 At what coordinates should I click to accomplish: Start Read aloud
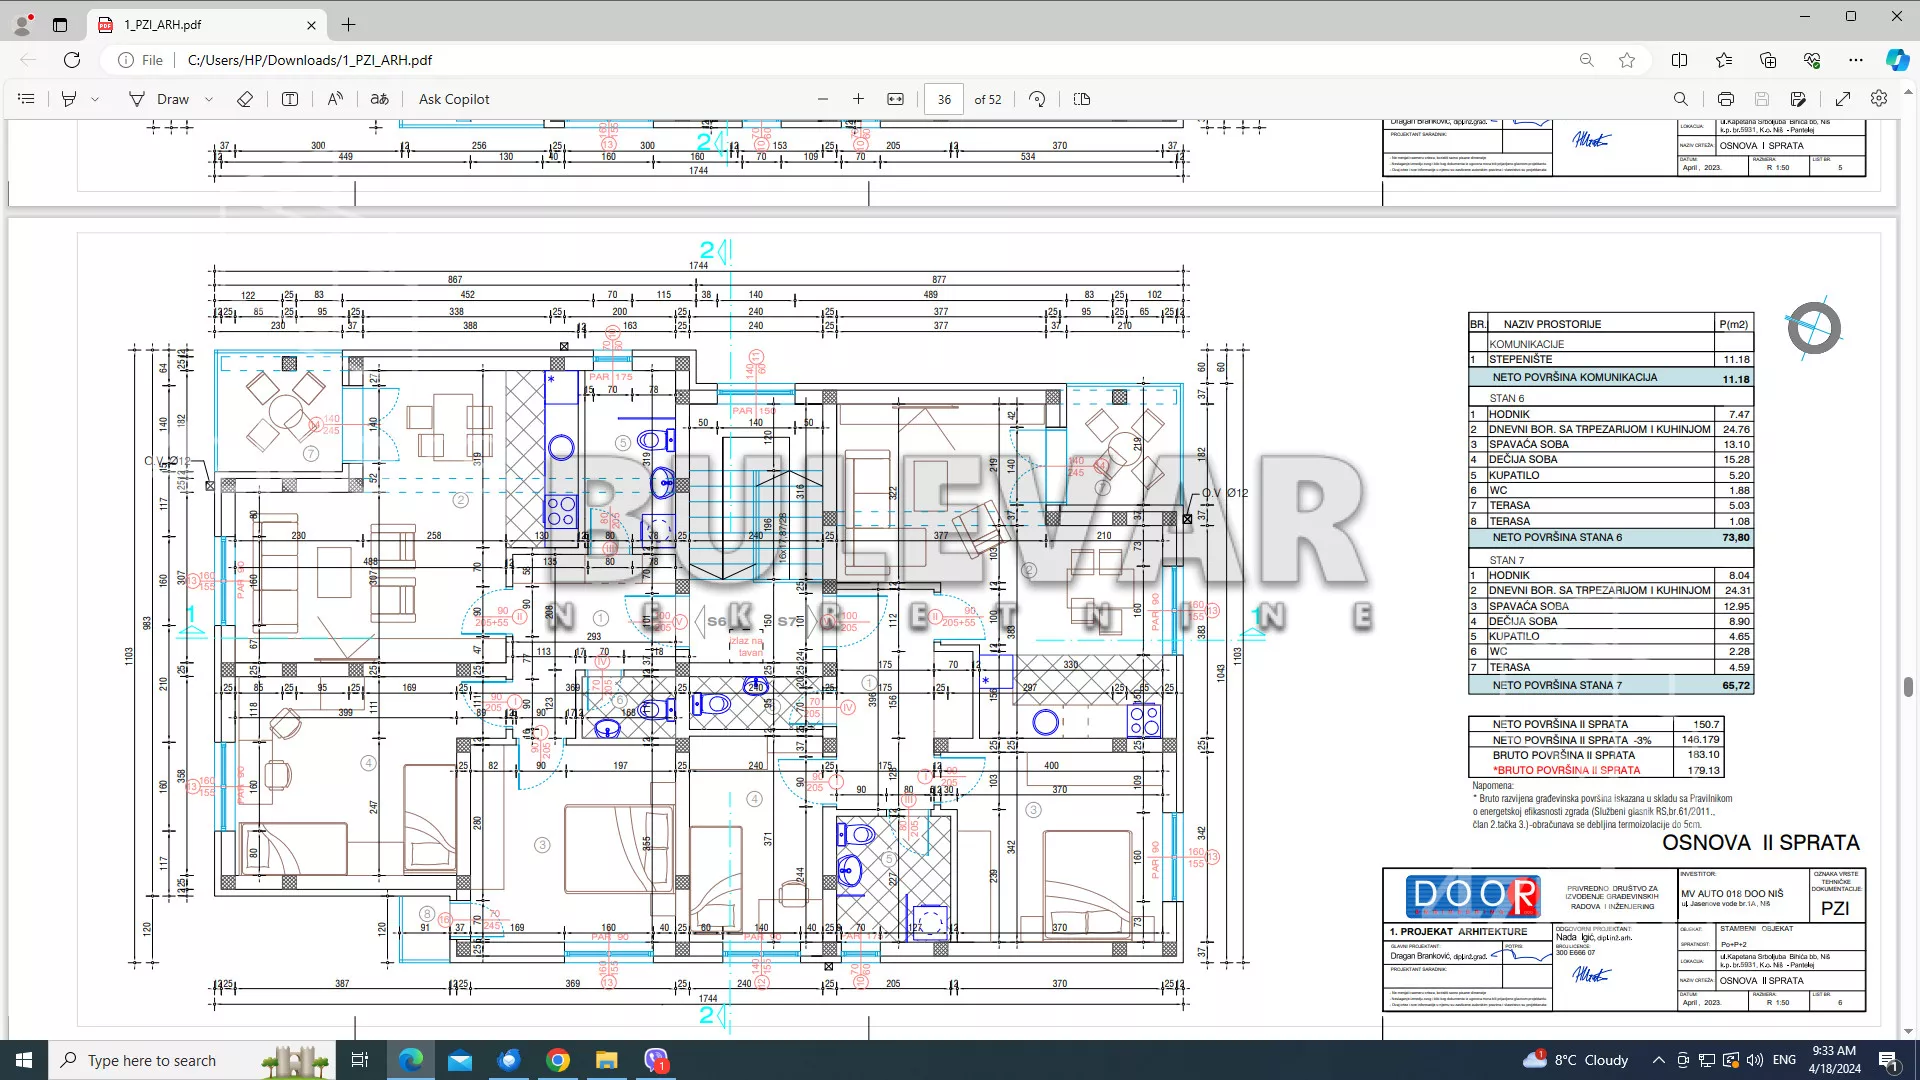(x=335, y=99)
